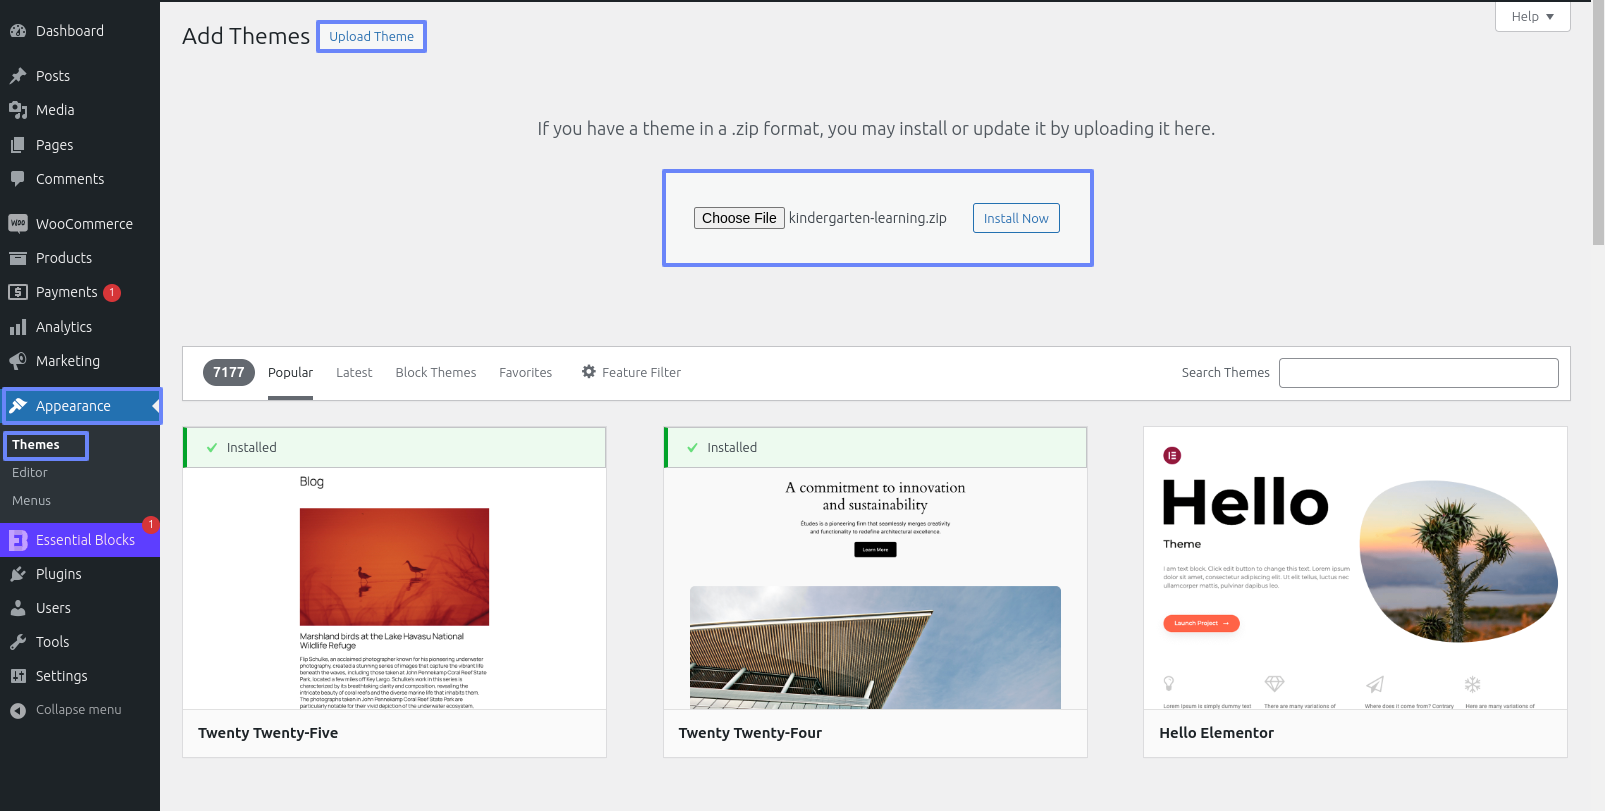
Task: Open Plugins via its sidebar label
Action: (x=59, y=574)
